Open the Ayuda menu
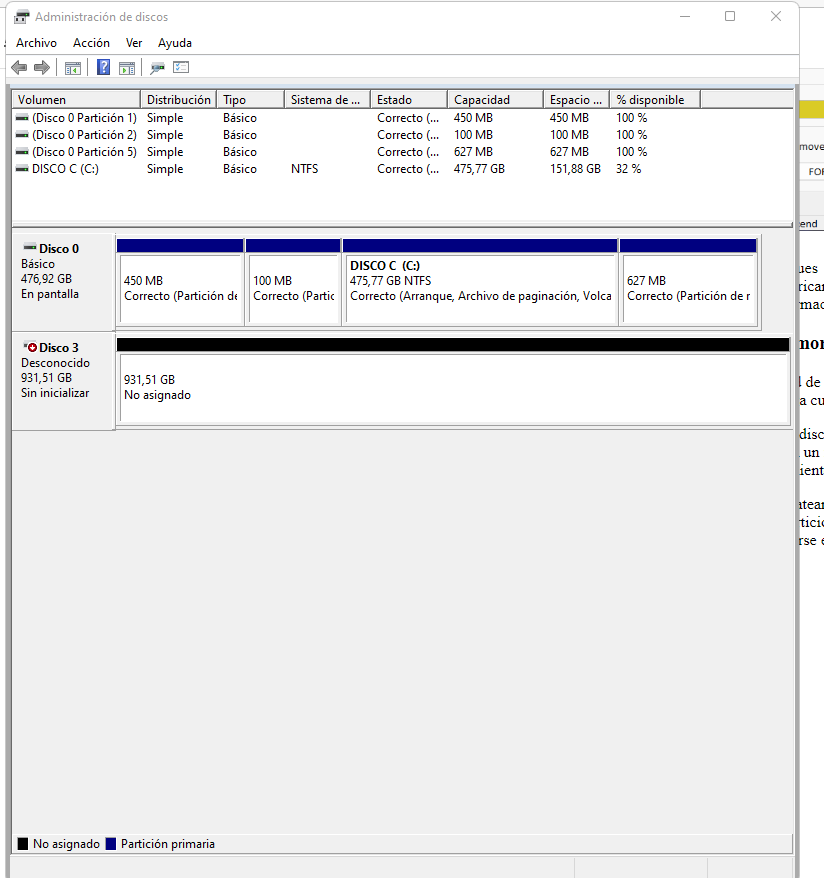The width and height of the screenshot is (824, 878). (x=175, y=43)
